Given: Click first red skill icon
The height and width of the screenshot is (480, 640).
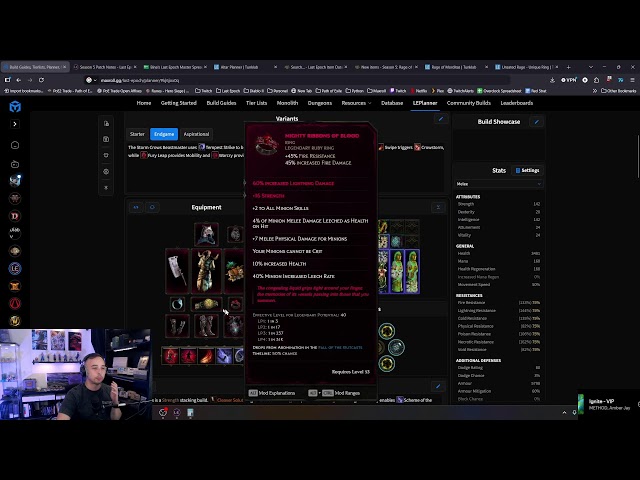Looking at the screenshot, I should 171,356.
